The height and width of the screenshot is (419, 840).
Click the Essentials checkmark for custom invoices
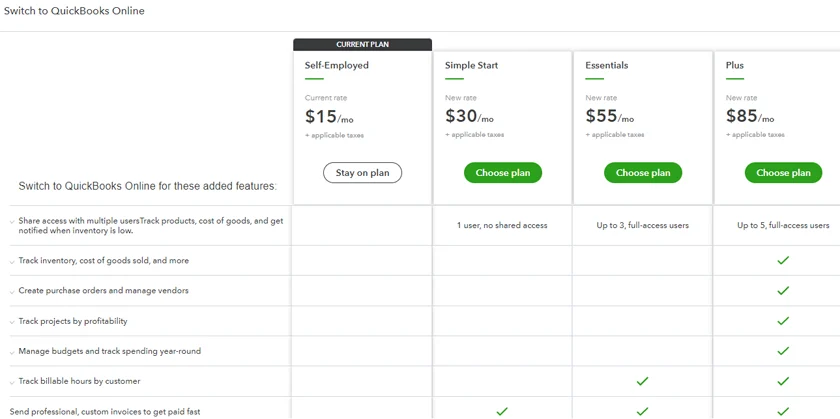tap(642, 411)
